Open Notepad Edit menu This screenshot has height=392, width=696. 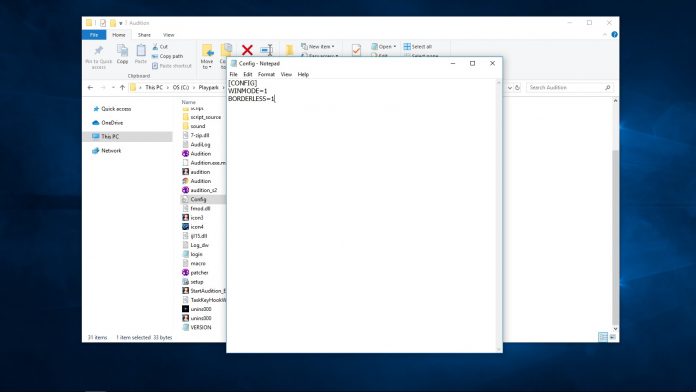pyautogui.click(x=248, y=75)
